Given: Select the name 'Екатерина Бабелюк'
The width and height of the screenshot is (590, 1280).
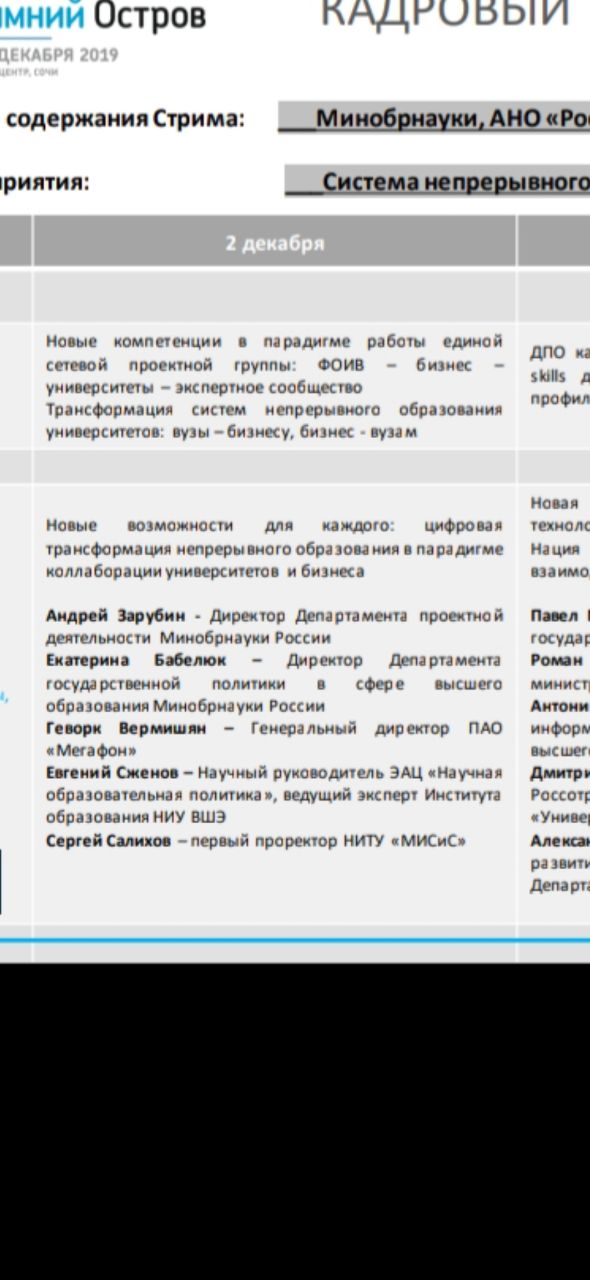Looking at the screenshot, I should click(x=136, y=661).
